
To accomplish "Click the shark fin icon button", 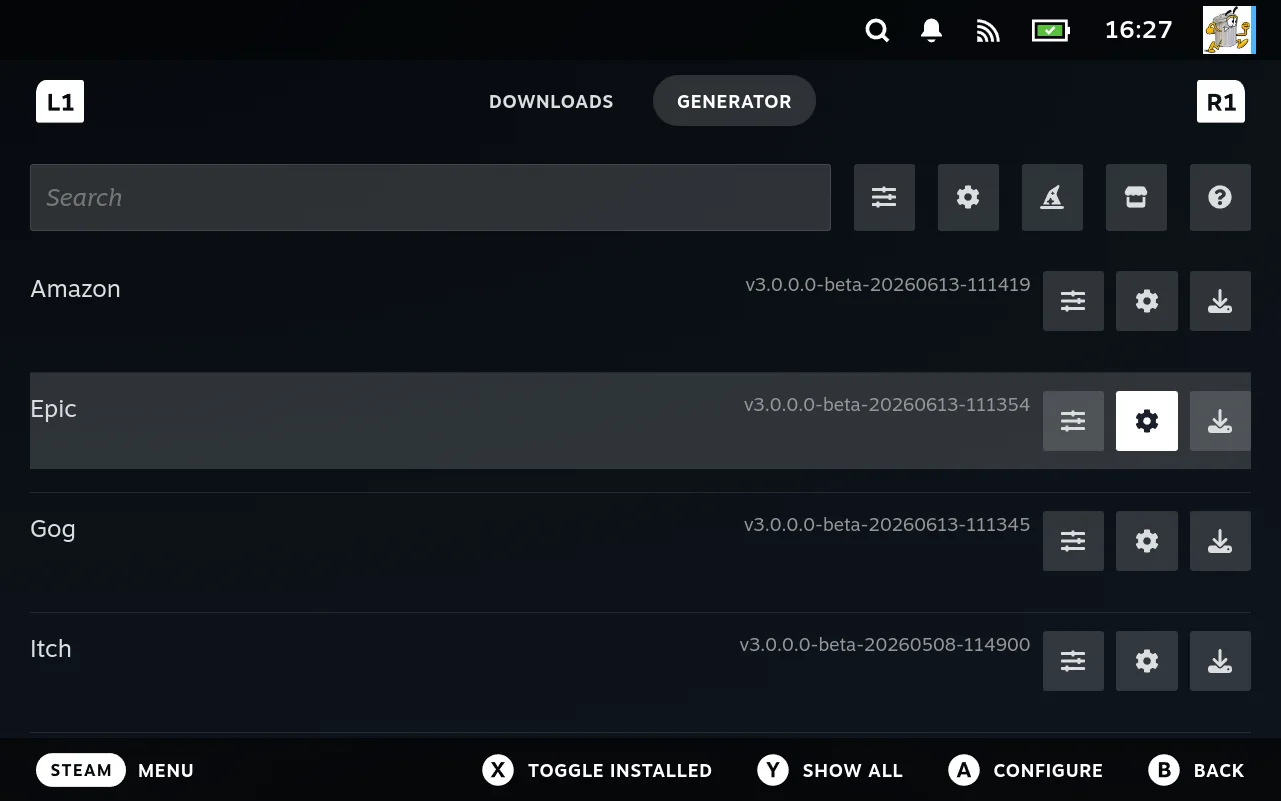I will (x=1052, y=198).
